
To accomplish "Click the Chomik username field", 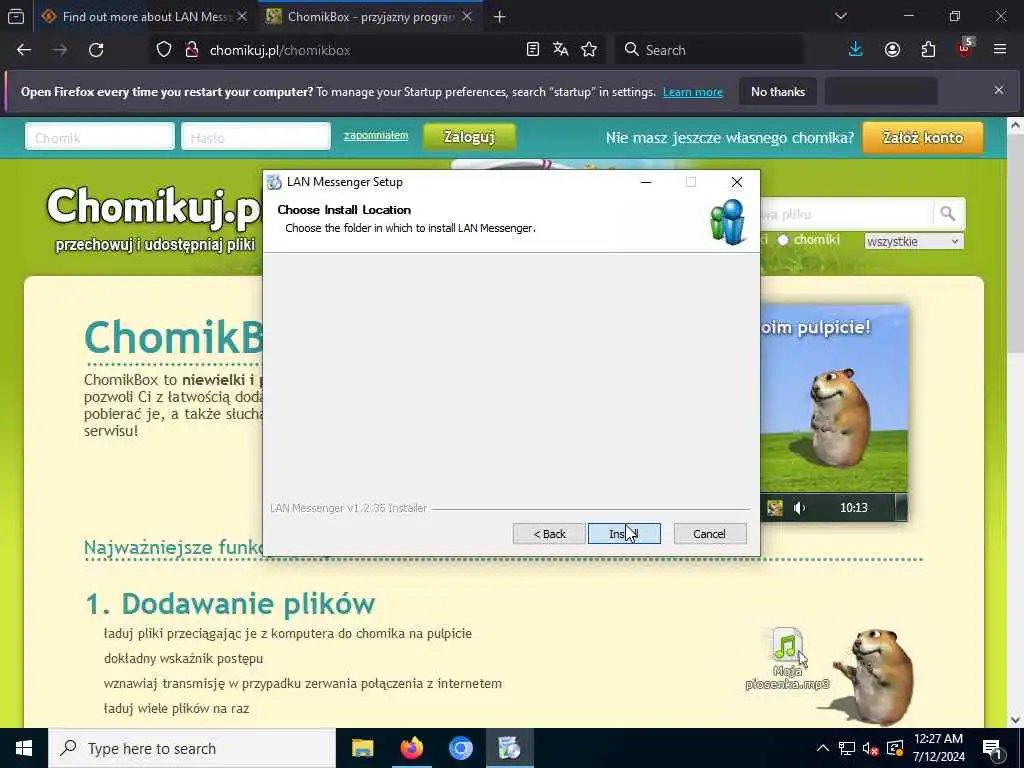I will [100, 137].
